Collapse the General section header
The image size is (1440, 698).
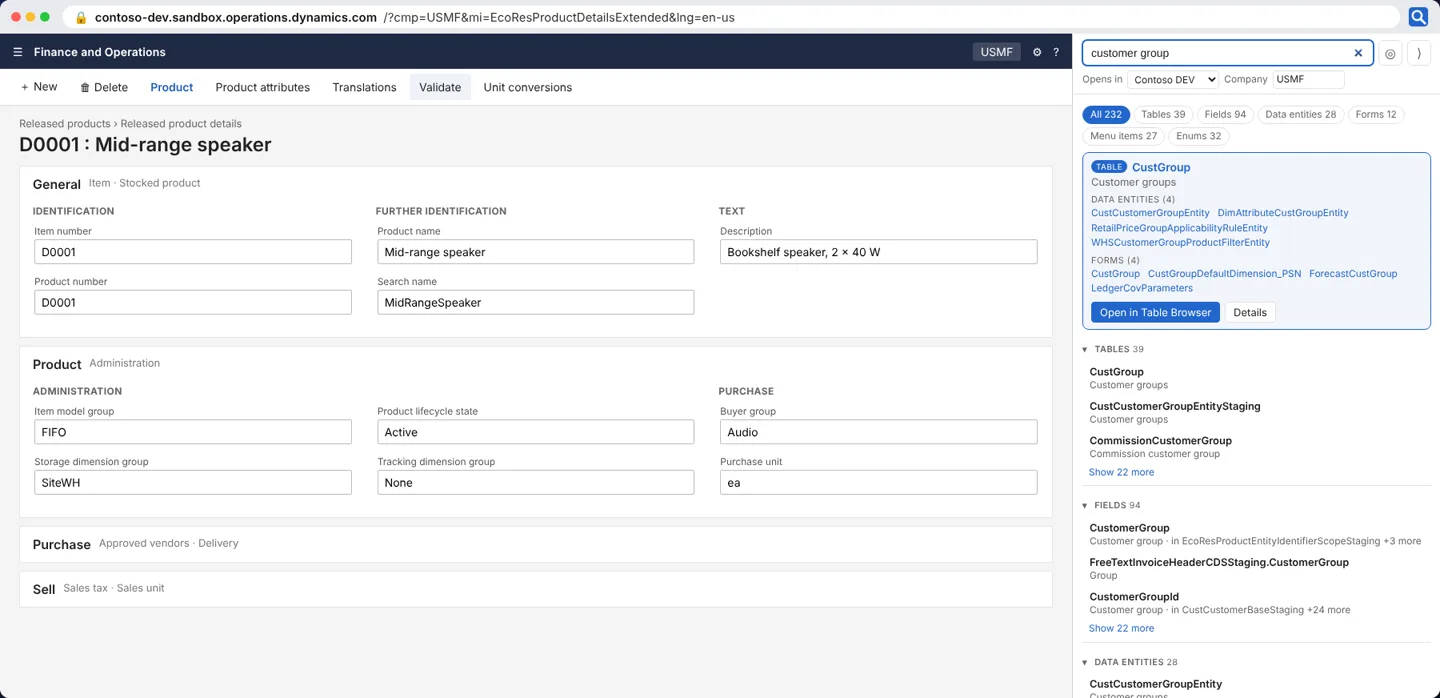(535, 184)
